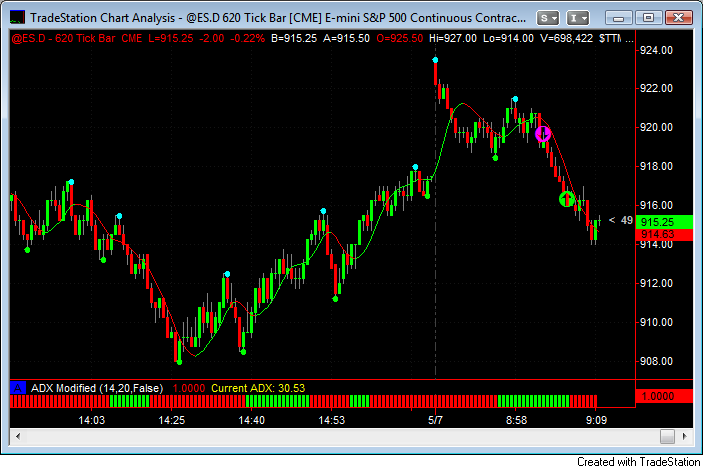Screen dimensions: 703x468
Task: Click the green pivot-low dot near 908.00
Action: pos(179,362)
